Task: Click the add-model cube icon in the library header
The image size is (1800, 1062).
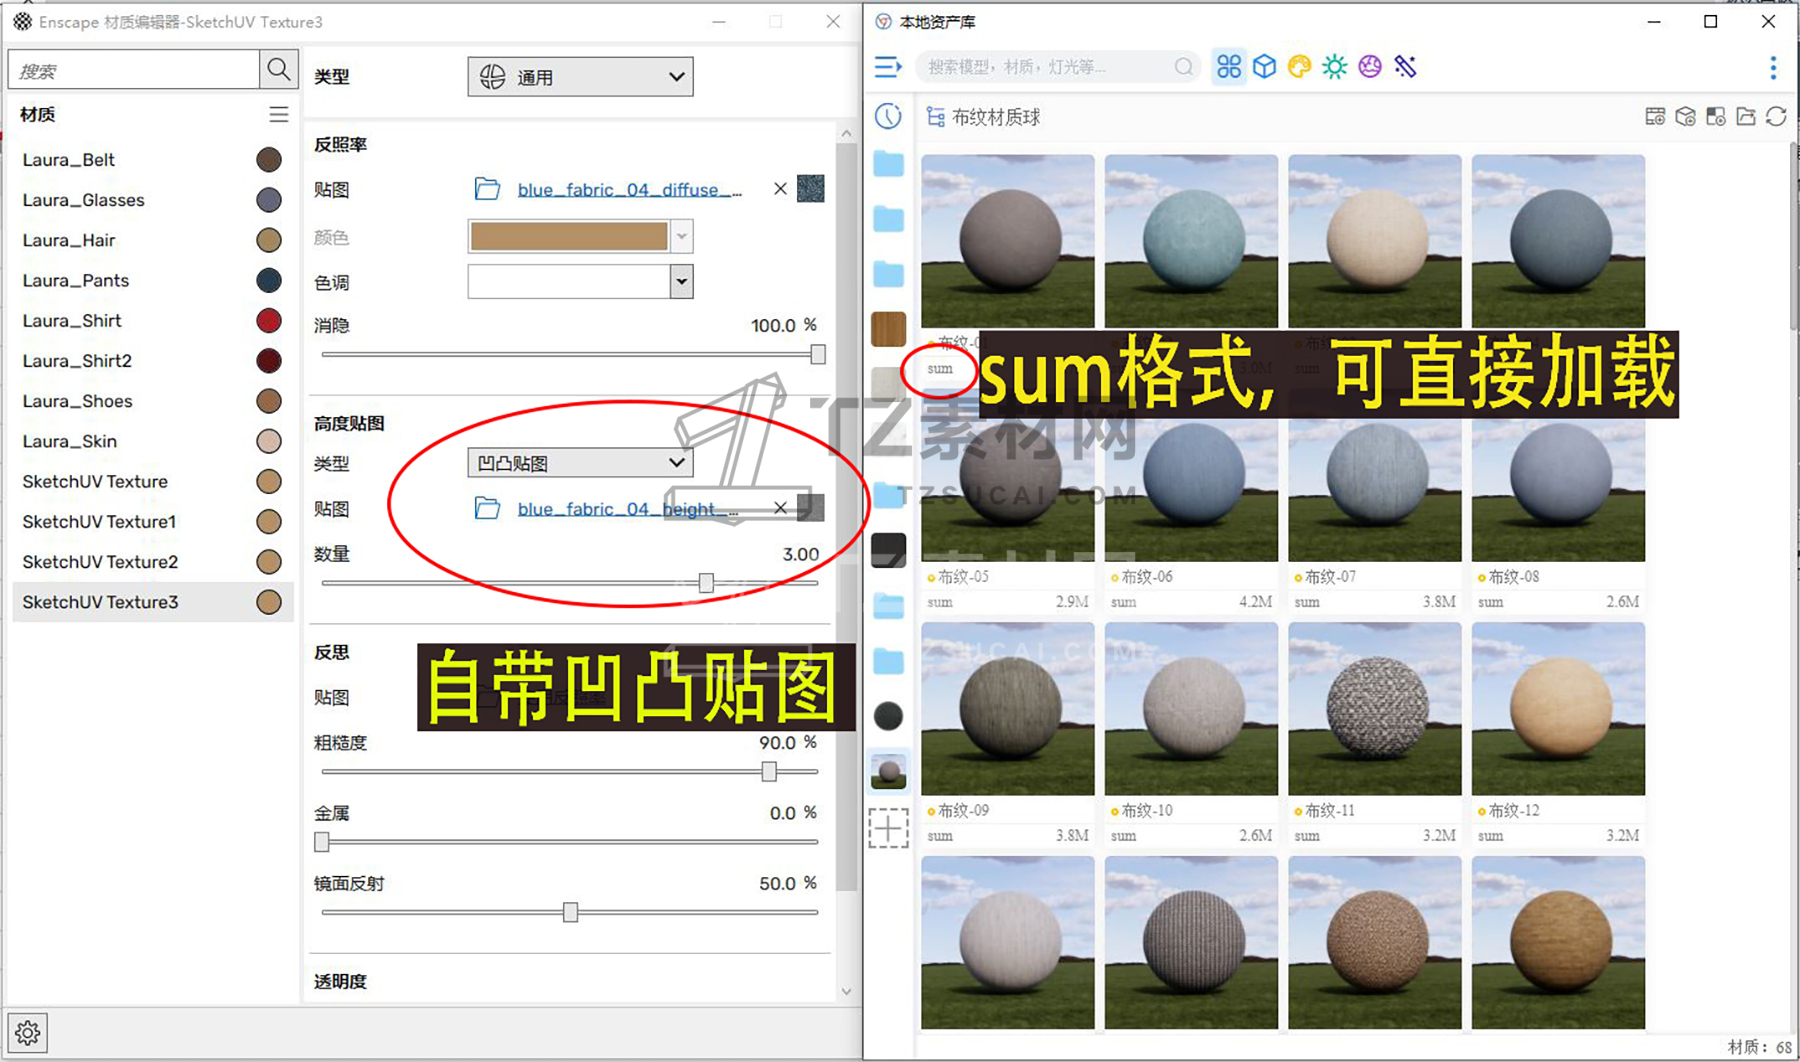Action: click(x=1685, y=117)
